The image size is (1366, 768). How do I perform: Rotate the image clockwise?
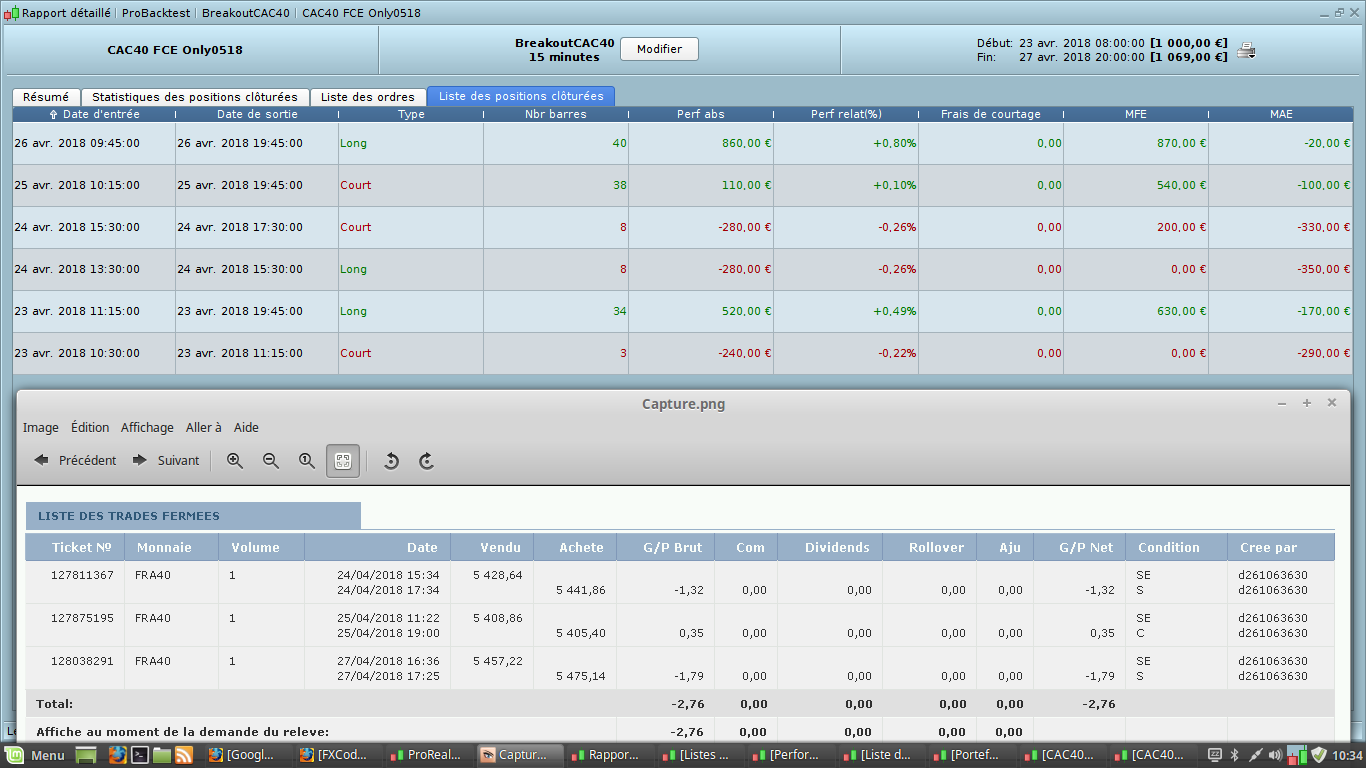click(x=426, y=461)
